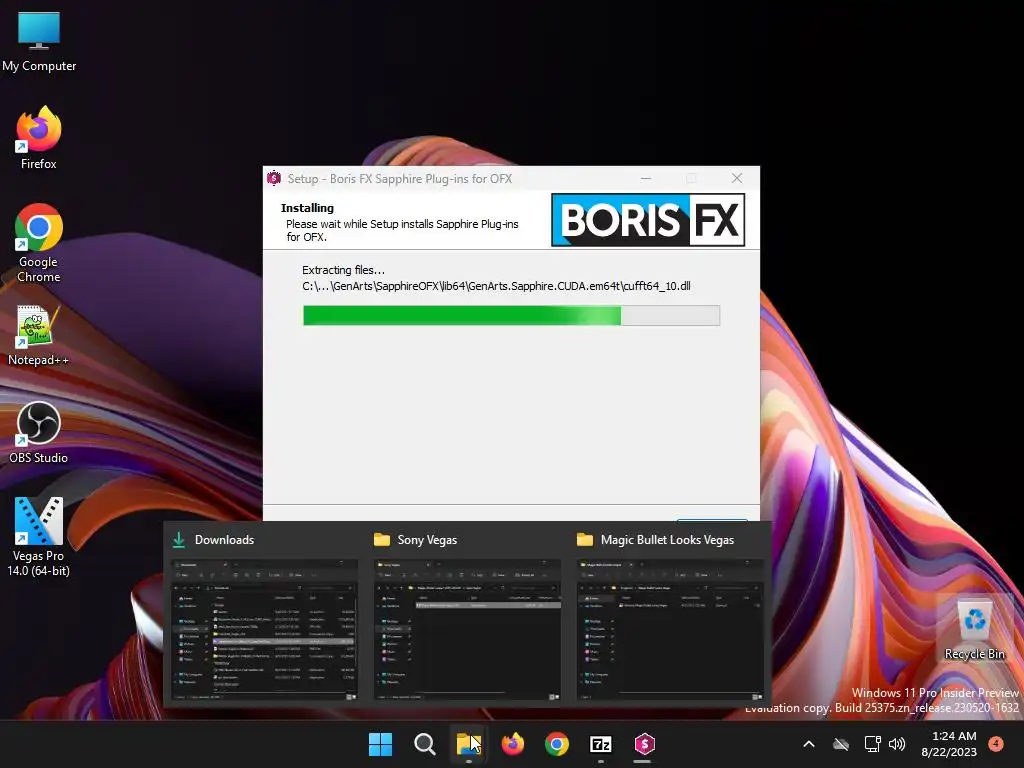
Task: Click the network status tray icon
Action: click(x=872, y=744)
